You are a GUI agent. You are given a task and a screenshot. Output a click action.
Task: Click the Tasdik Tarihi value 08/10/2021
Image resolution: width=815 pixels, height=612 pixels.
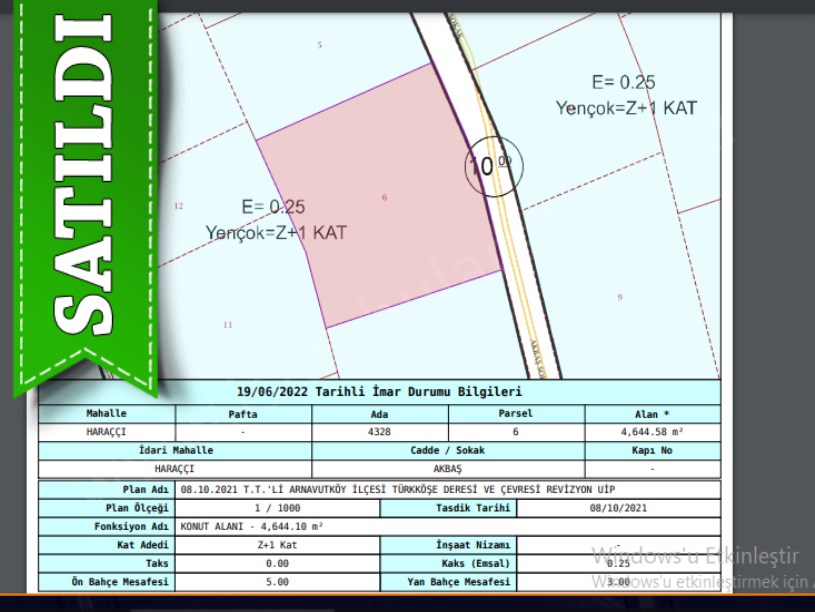tap(618, 508)
